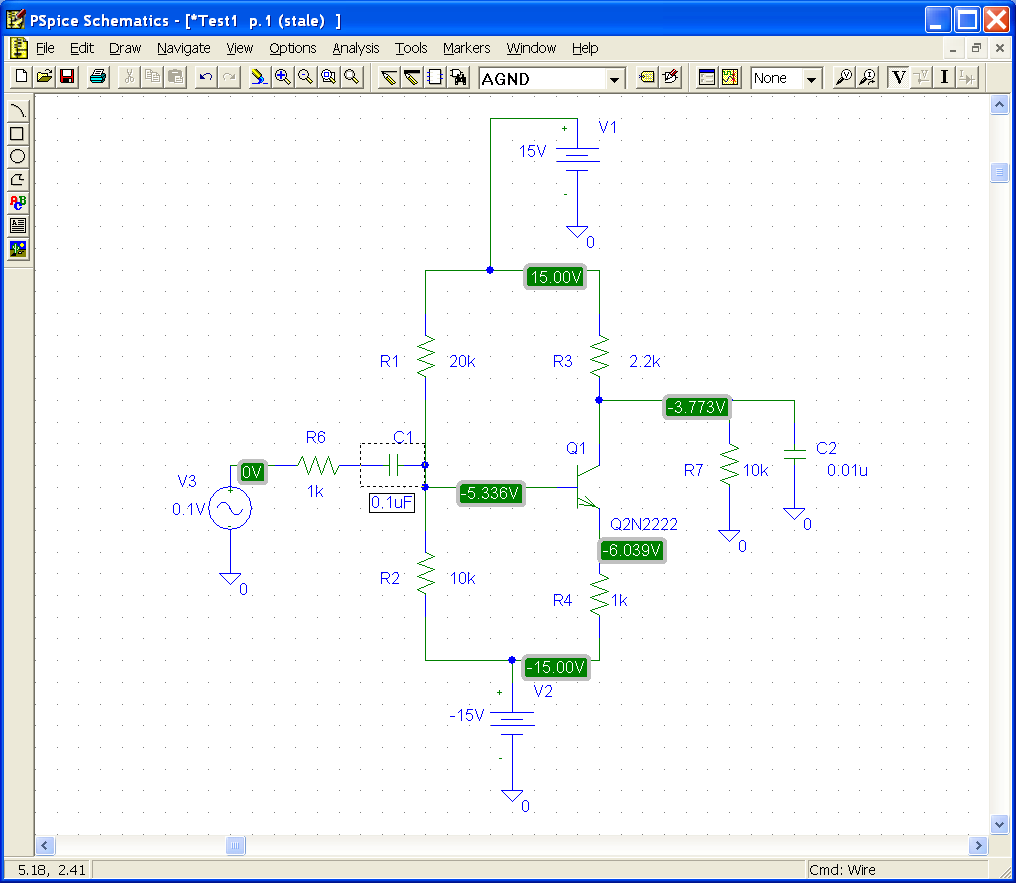This screenshot has height=883, width=1016.
Task: Select the Draw Arc tool
Action: point(17,111)
